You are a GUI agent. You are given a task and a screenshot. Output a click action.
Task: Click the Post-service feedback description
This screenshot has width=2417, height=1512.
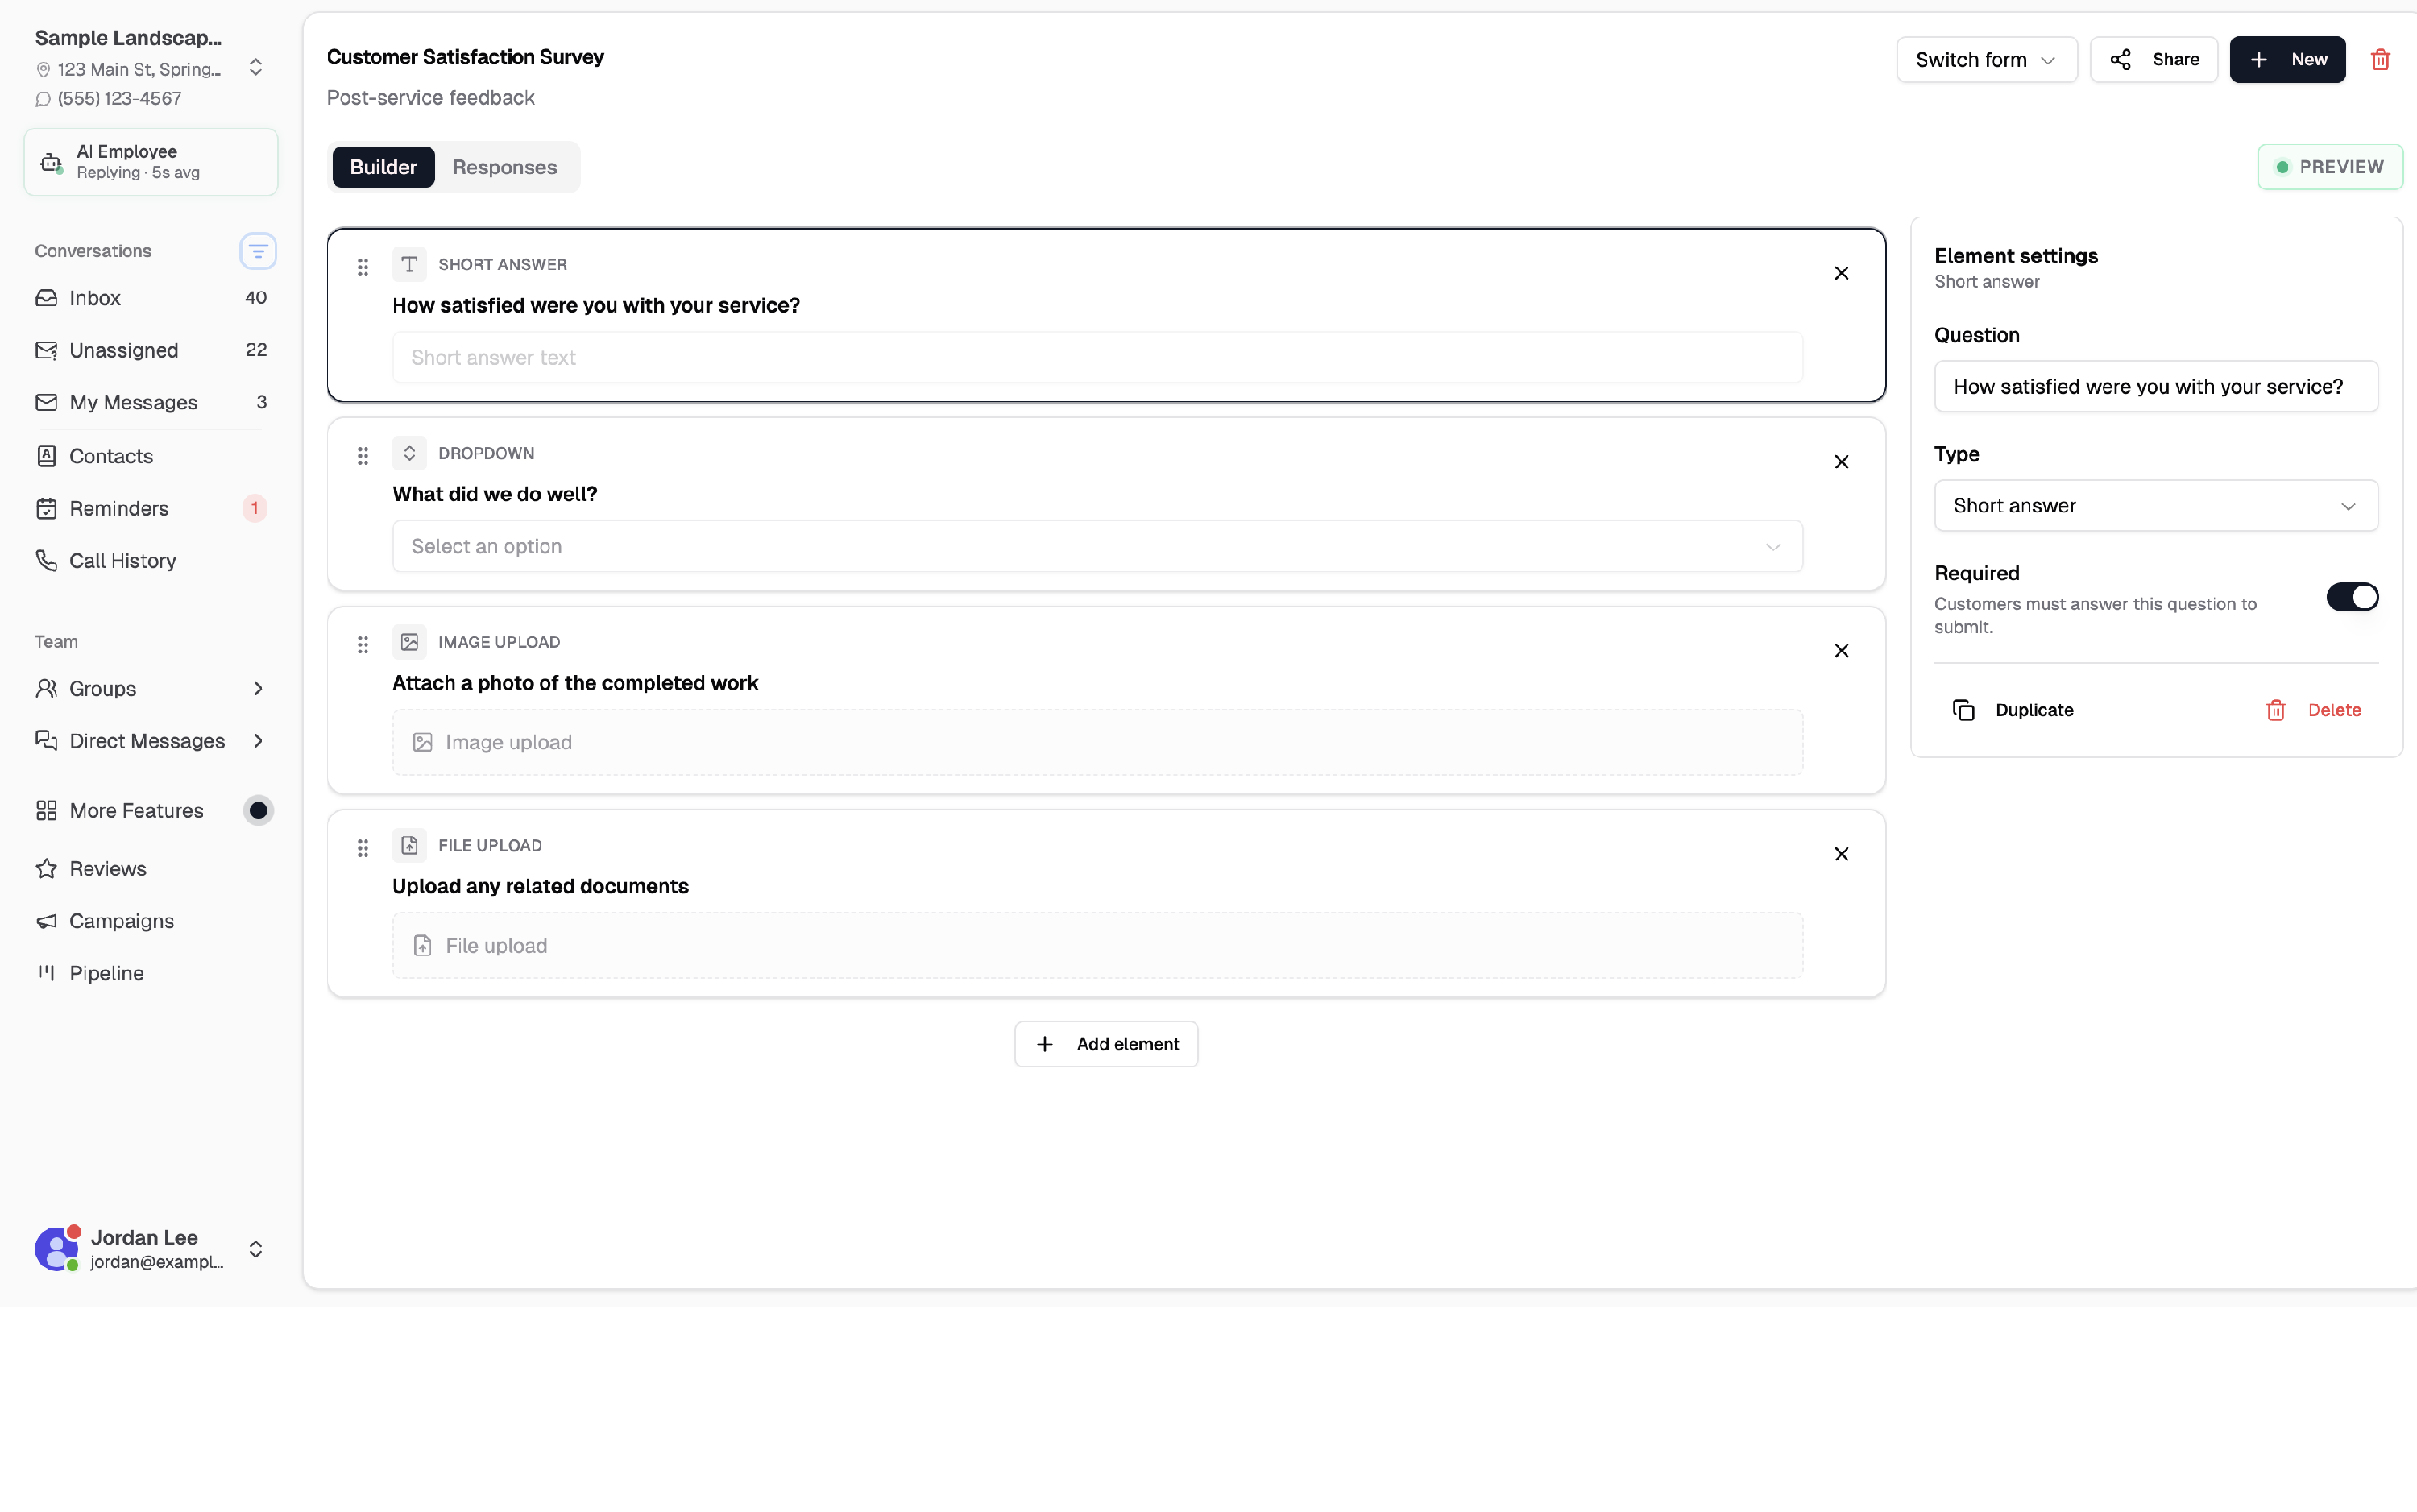[430, 98]
